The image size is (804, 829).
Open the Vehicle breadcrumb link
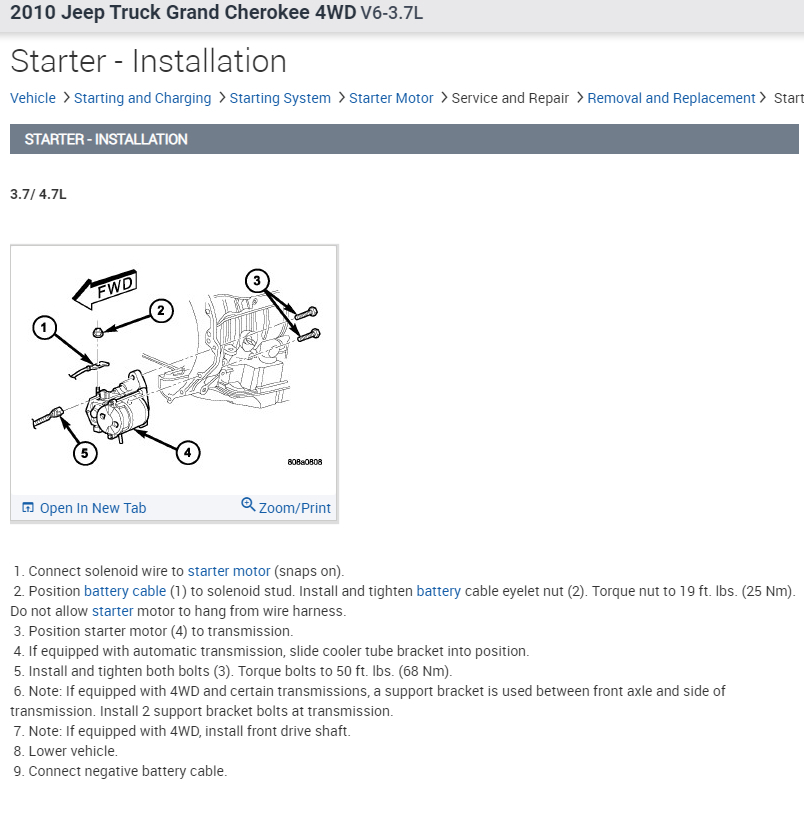coord(33,98)
